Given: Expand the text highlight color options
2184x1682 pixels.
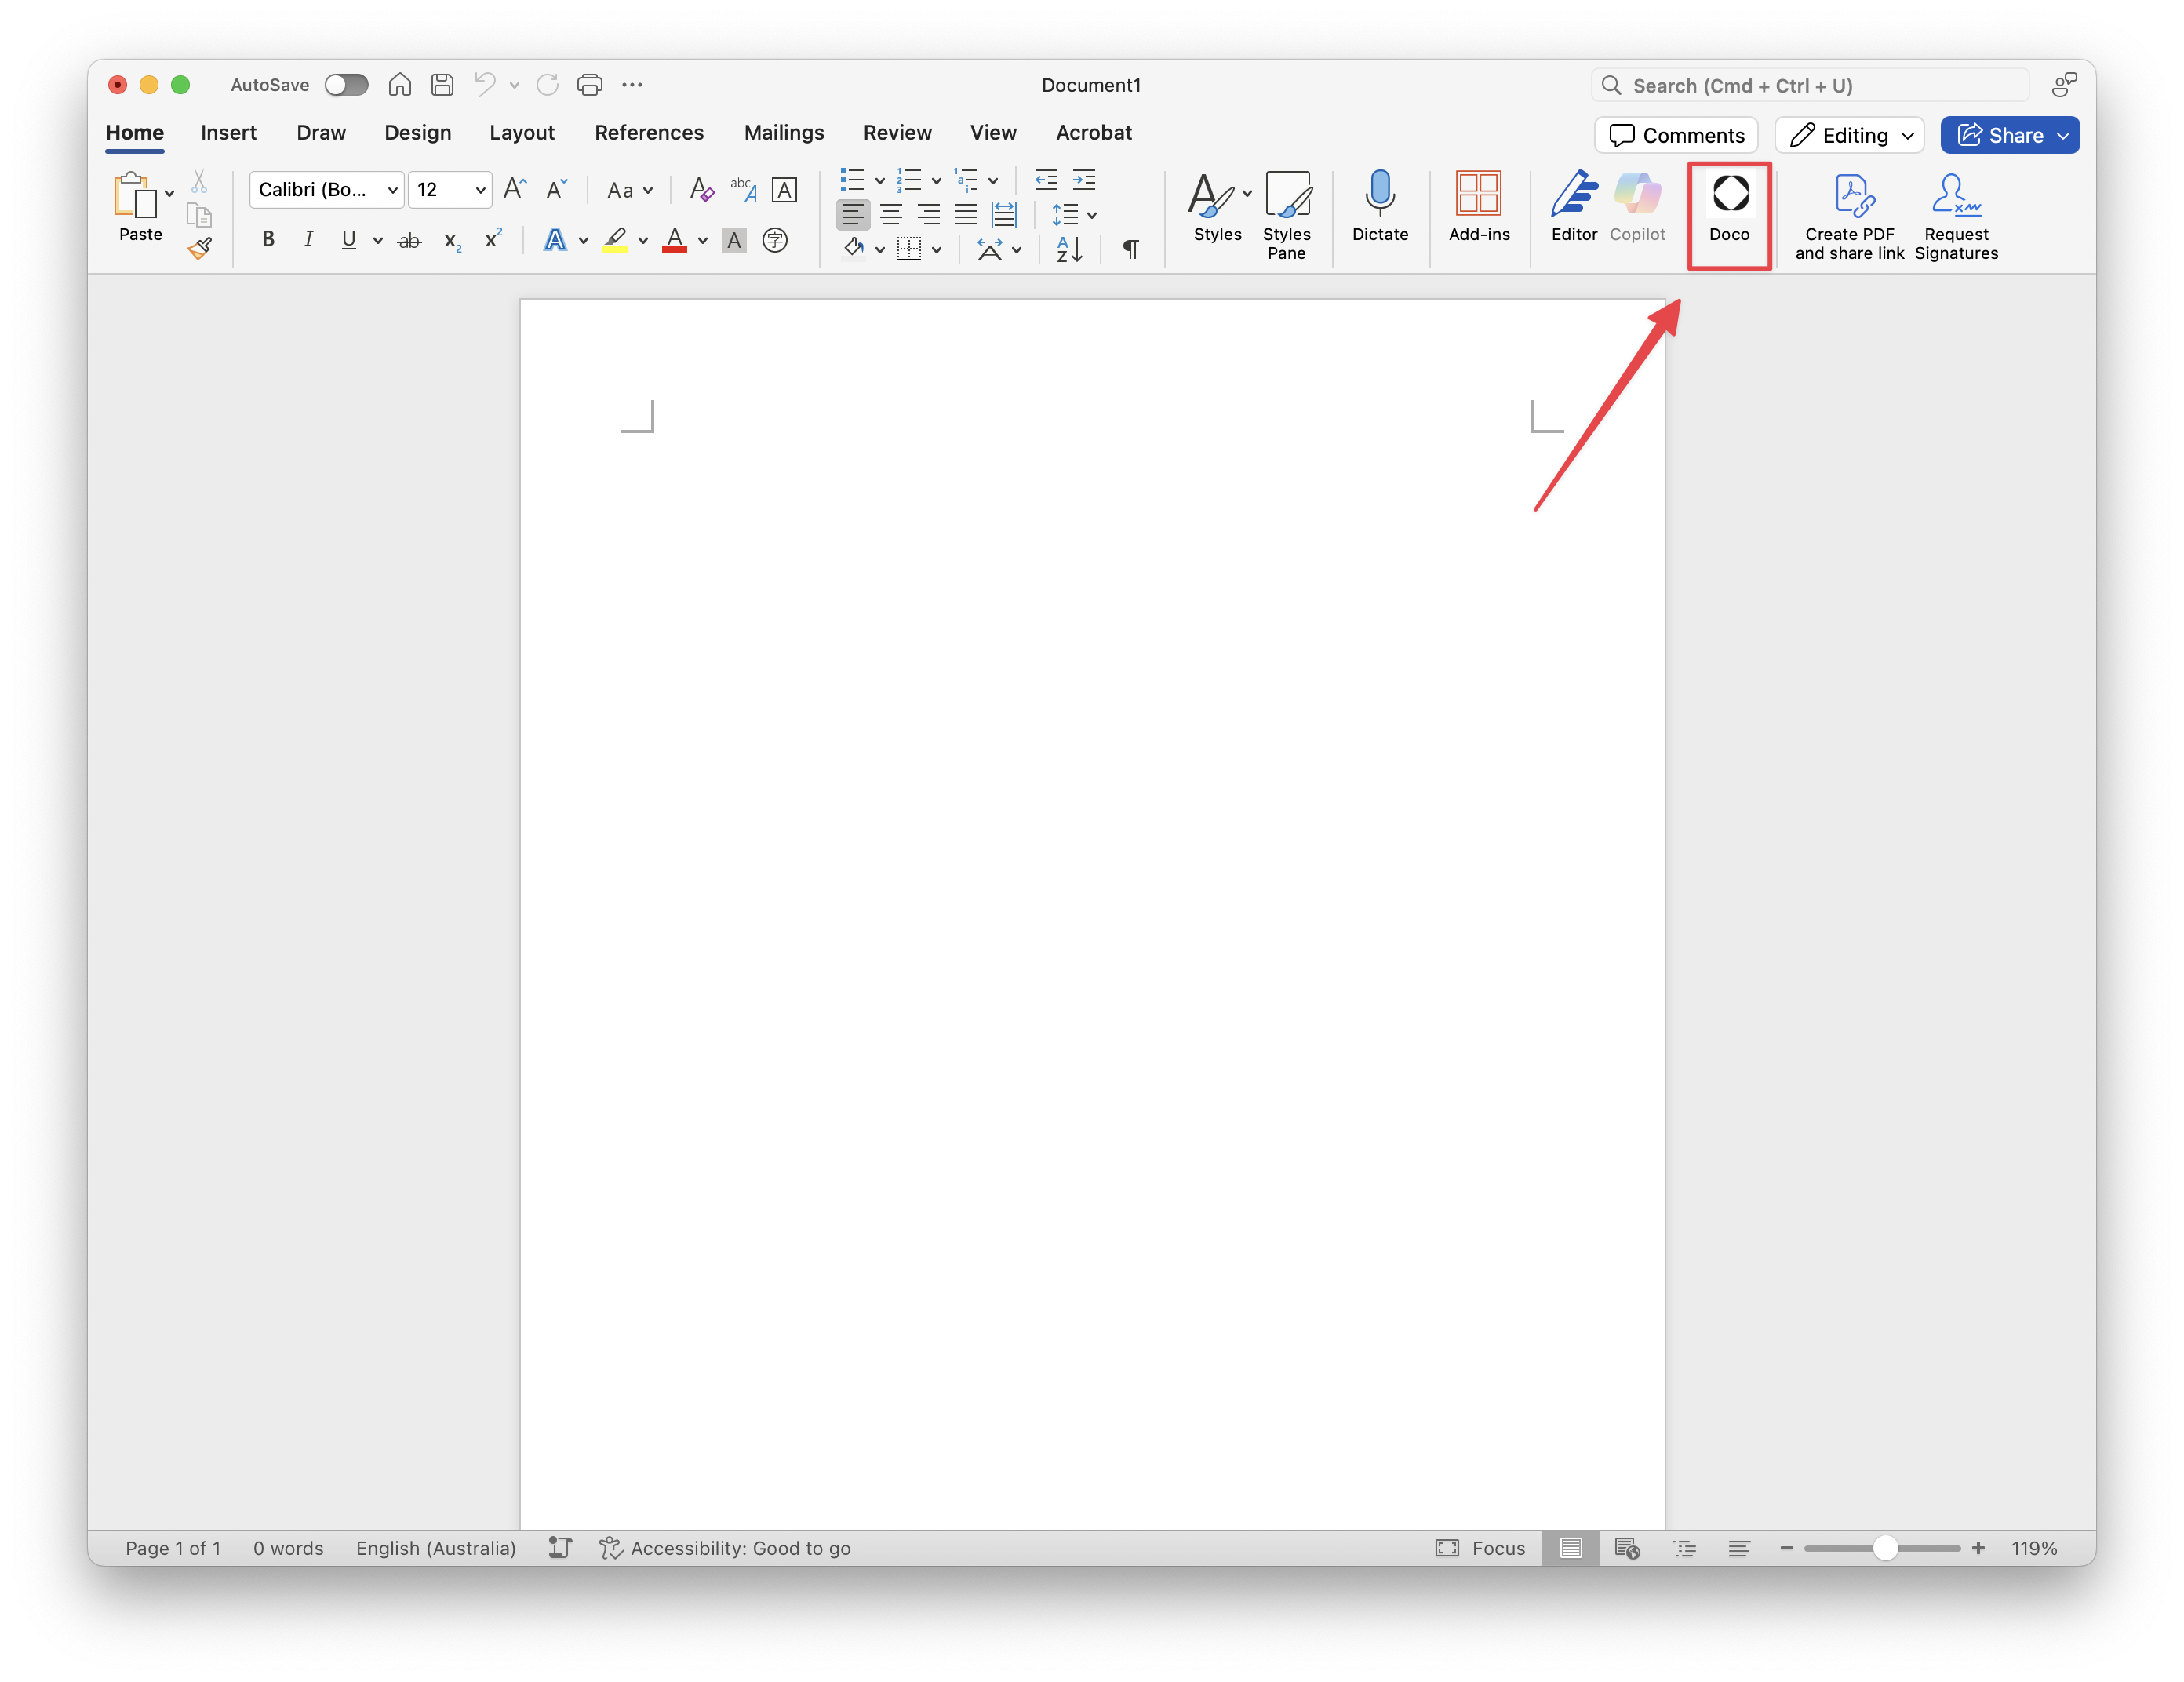Looking at the screenshot, I should pos(643,240).
